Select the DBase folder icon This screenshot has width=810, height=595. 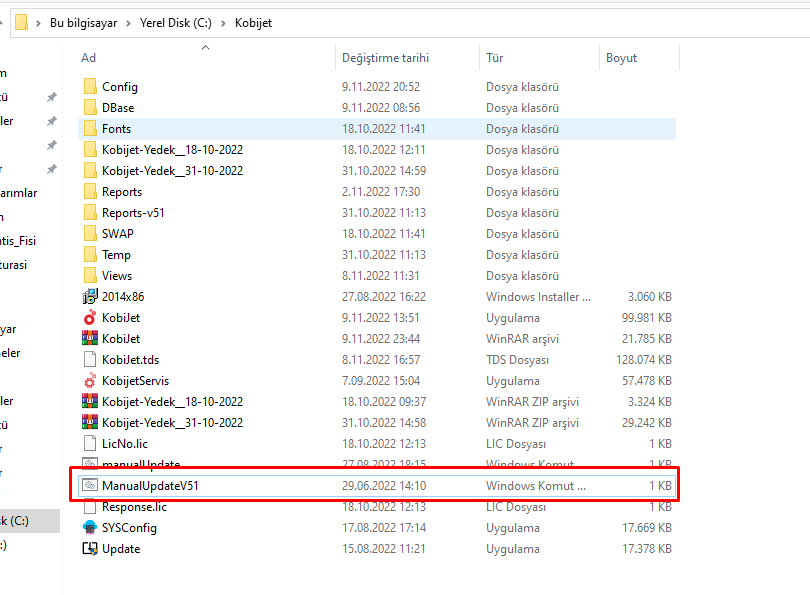(90, 107)
